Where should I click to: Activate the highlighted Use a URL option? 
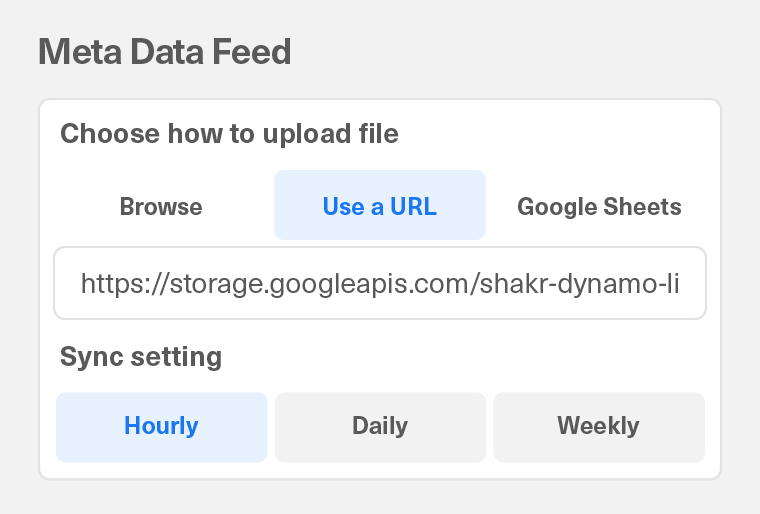[380, 207]
